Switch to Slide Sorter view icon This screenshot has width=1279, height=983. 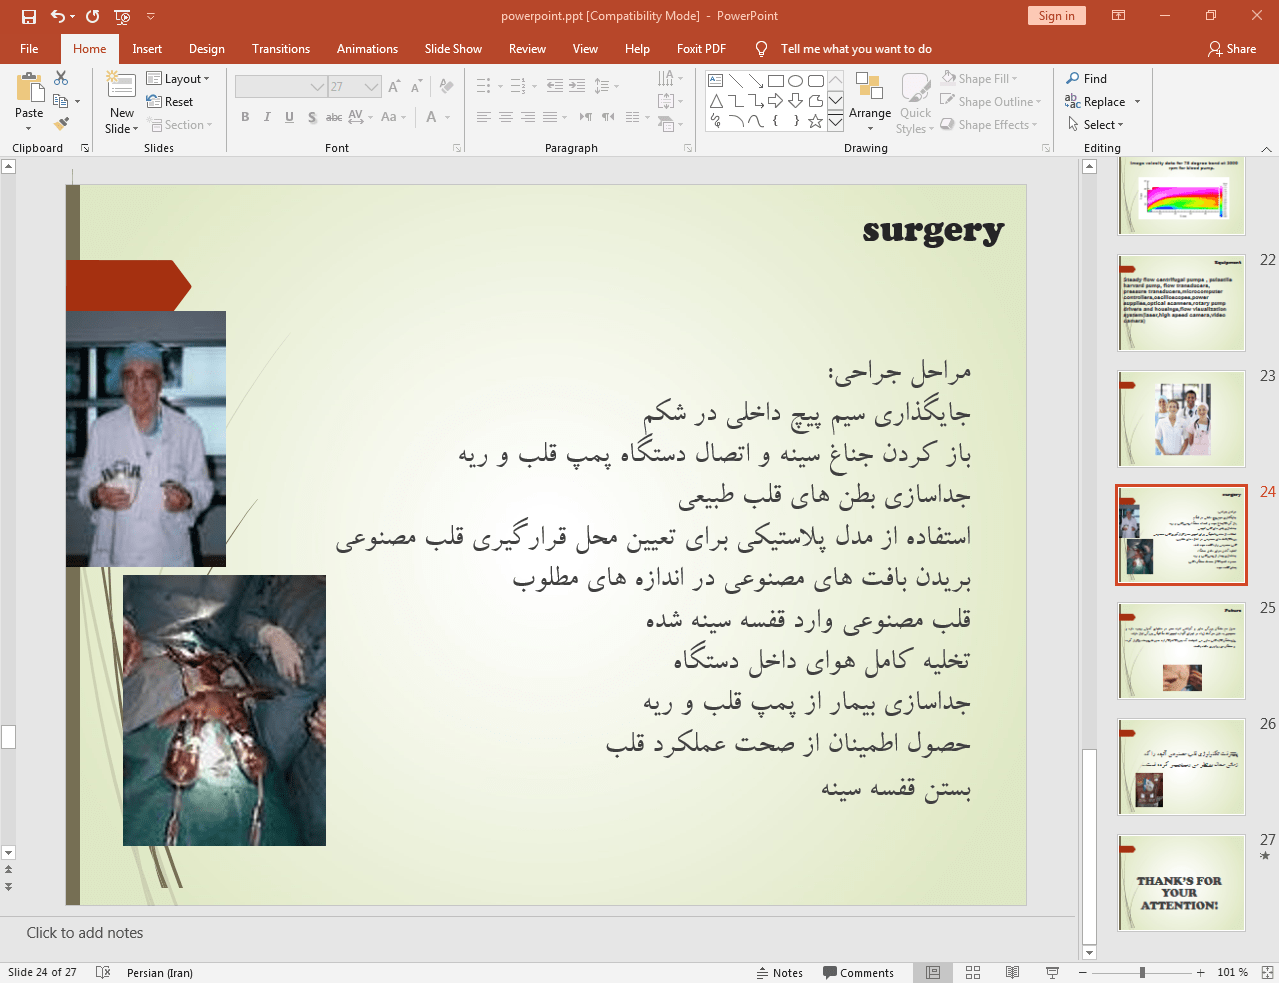973,973
